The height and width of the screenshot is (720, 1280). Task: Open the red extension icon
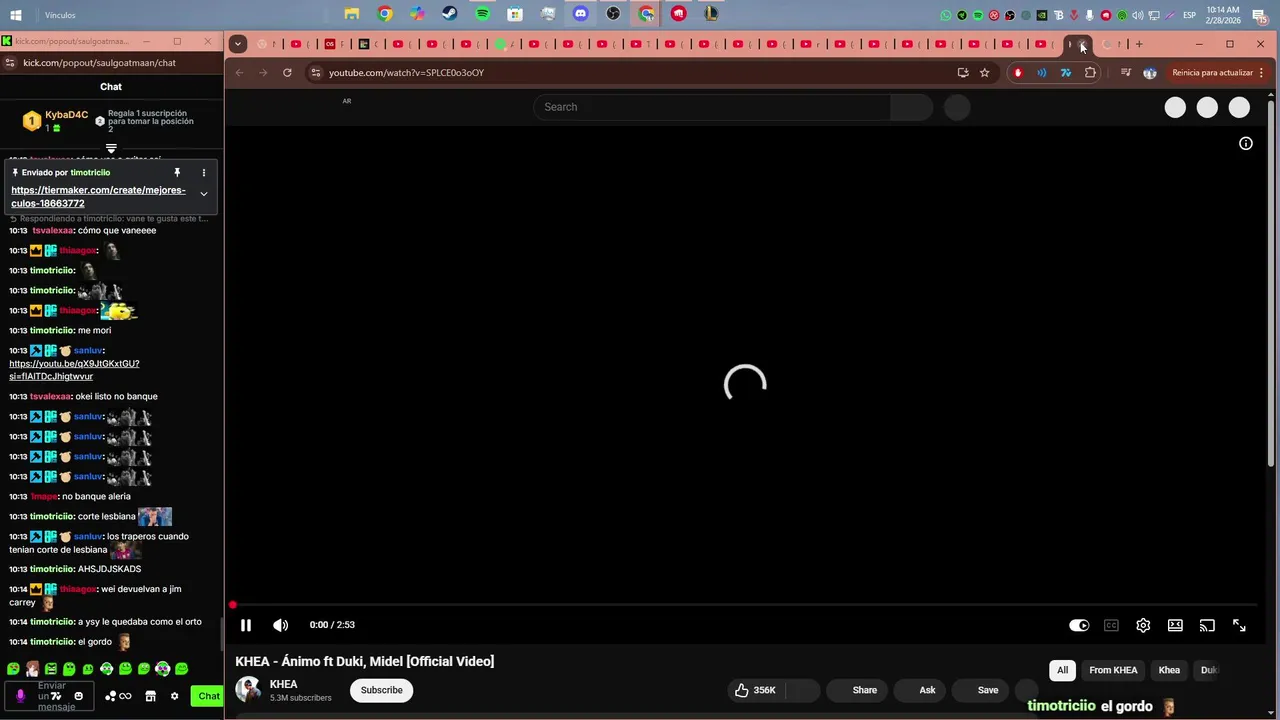pos(1018,73)
